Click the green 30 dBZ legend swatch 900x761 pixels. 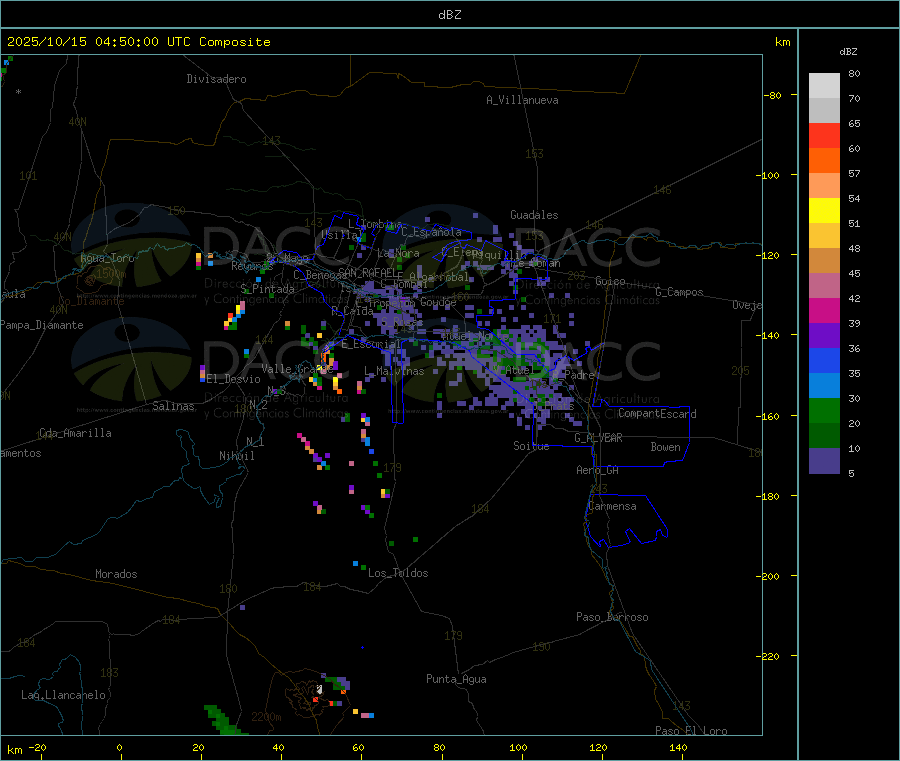824,410
